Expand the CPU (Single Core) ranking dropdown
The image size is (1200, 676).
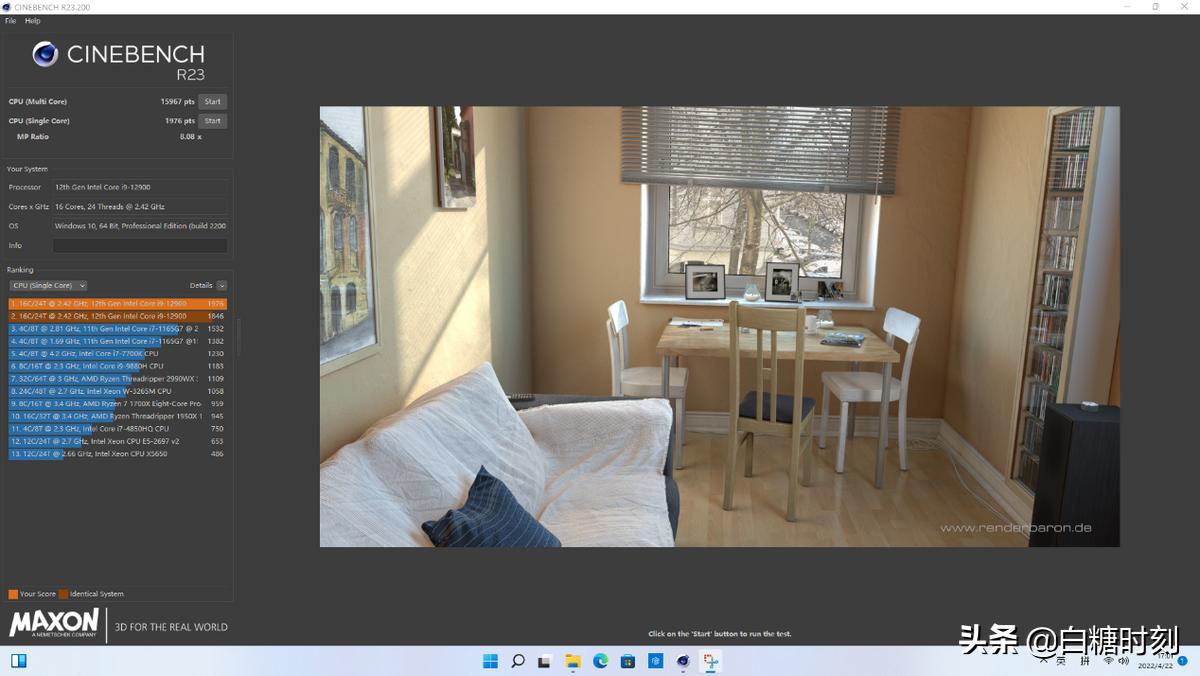(48, 285)
